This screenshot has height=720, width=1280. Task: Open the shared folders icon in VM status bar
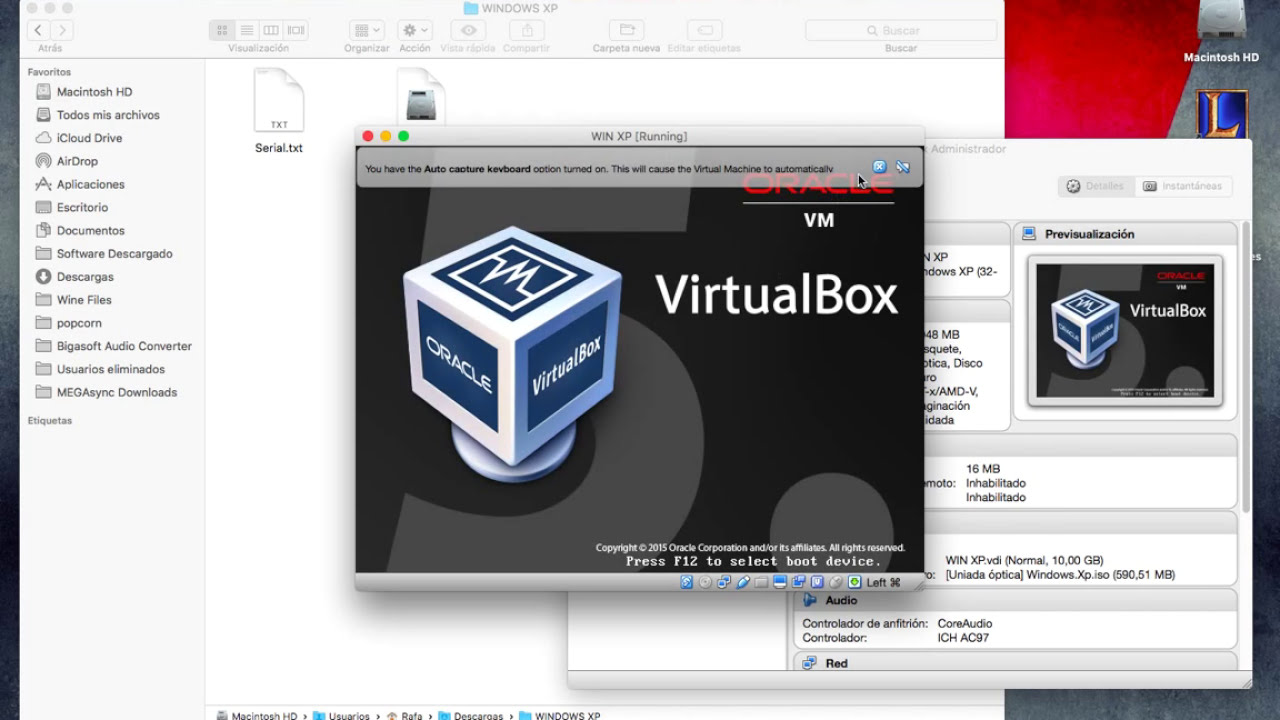tap(761, 582)
